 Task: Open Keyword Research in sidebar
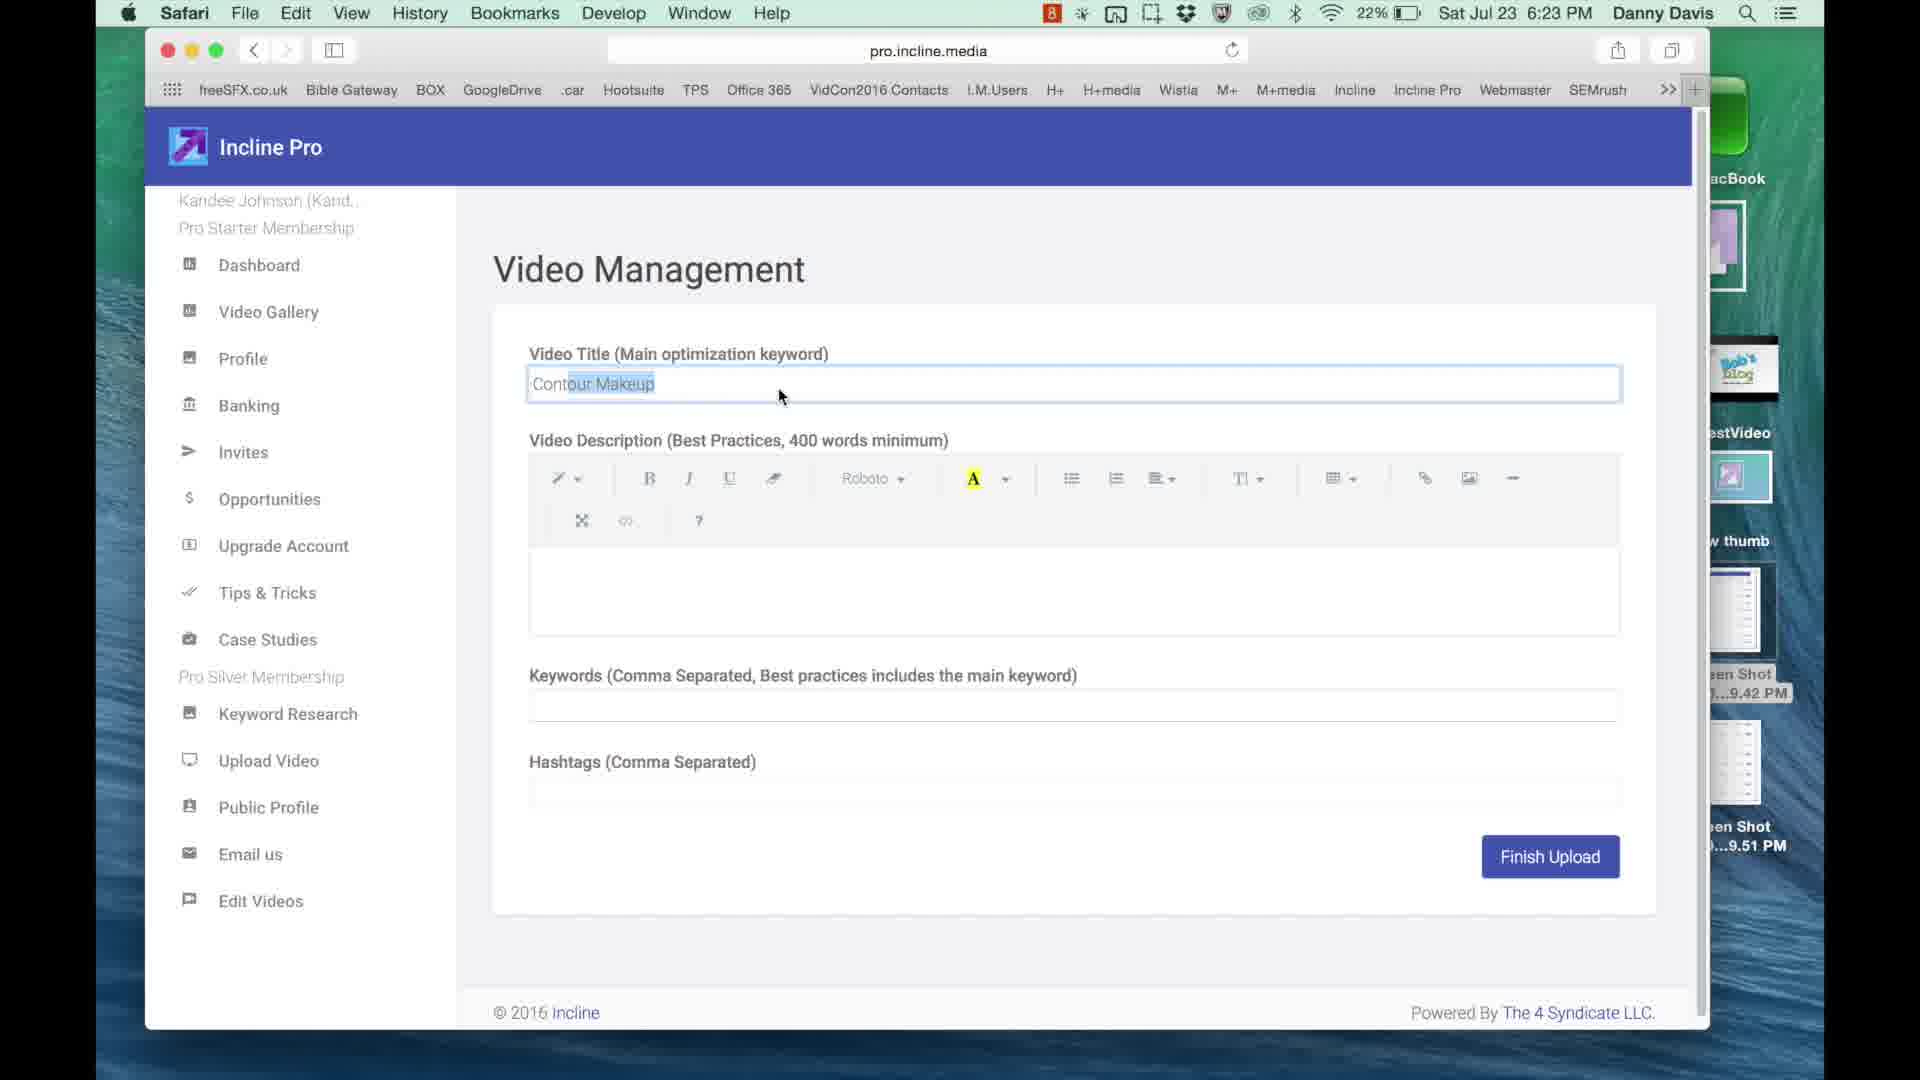tap(287, 715)
